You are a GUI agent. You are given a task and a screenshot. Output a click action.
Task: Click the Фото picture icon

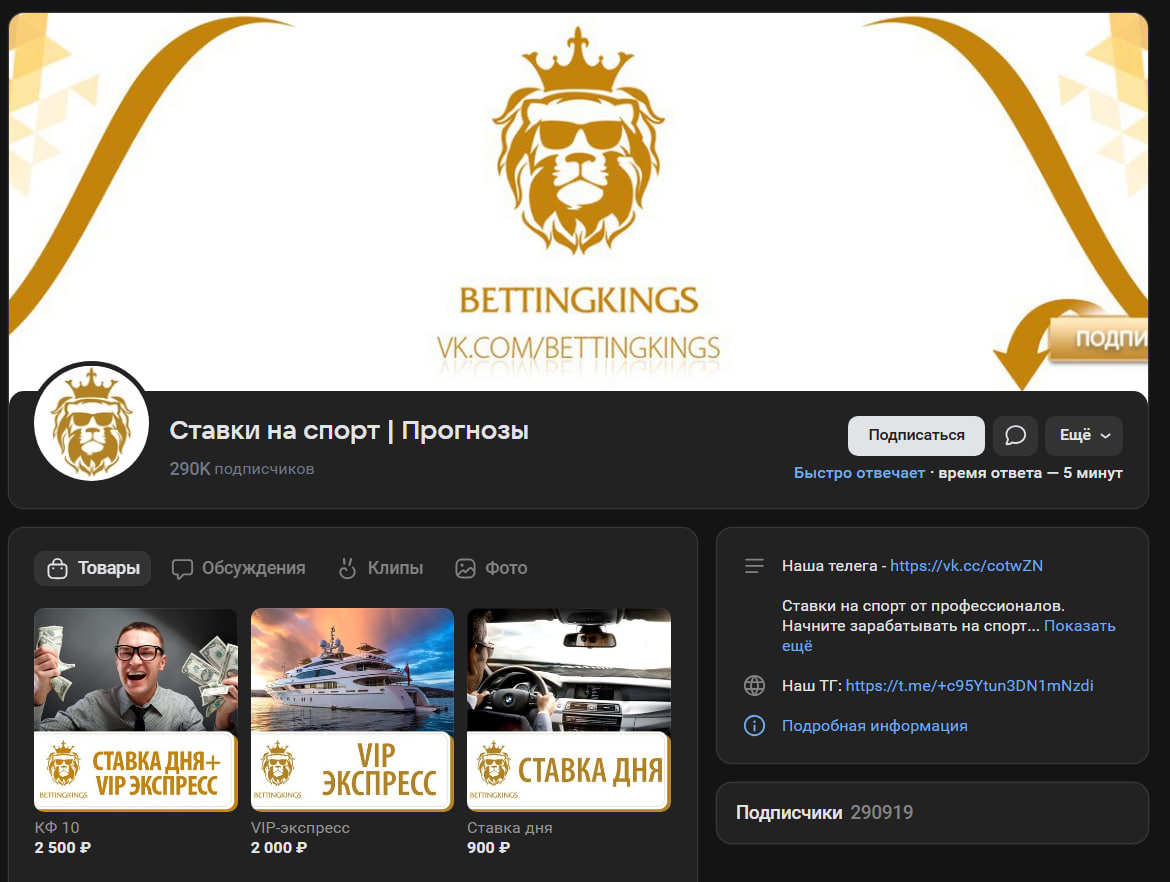(465, 569)
